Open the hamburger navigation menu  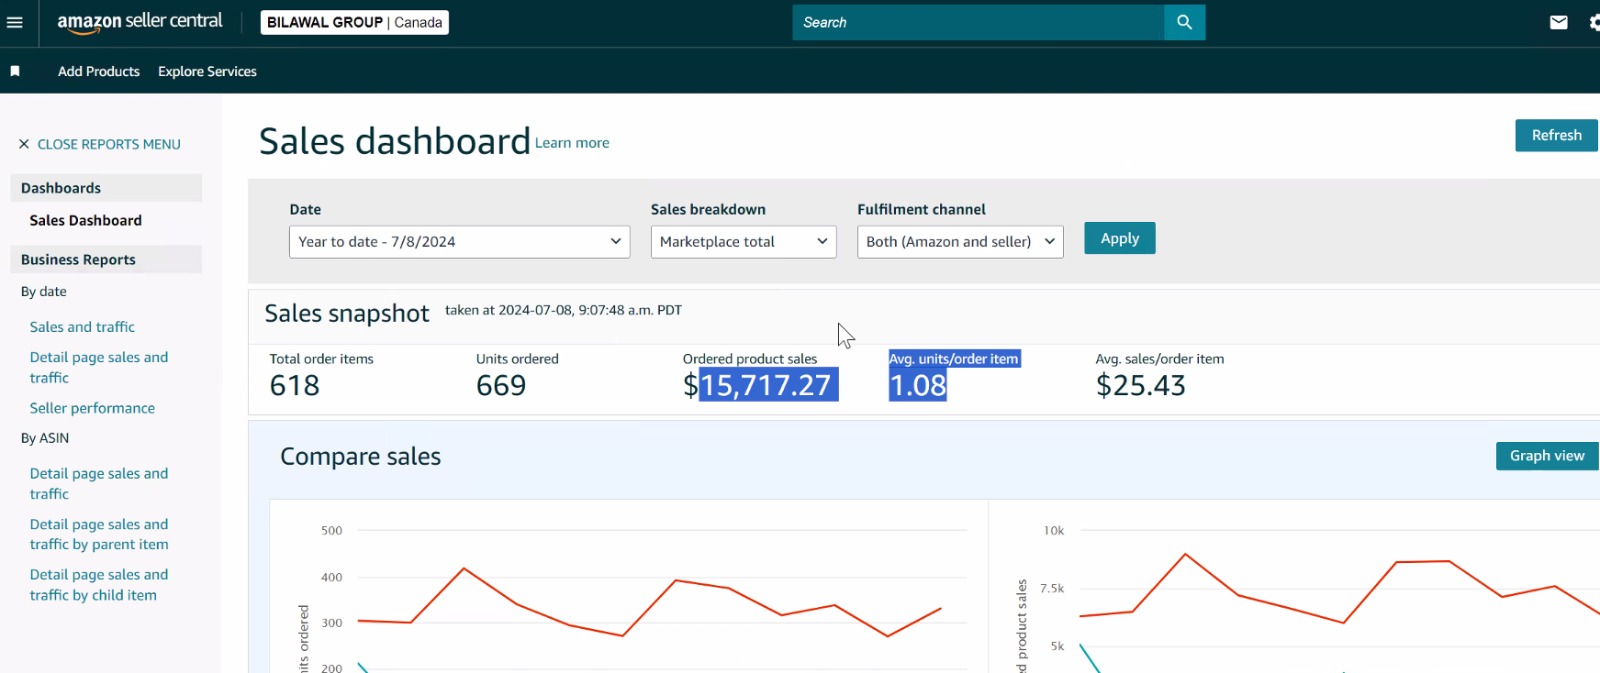coord(15,22)
